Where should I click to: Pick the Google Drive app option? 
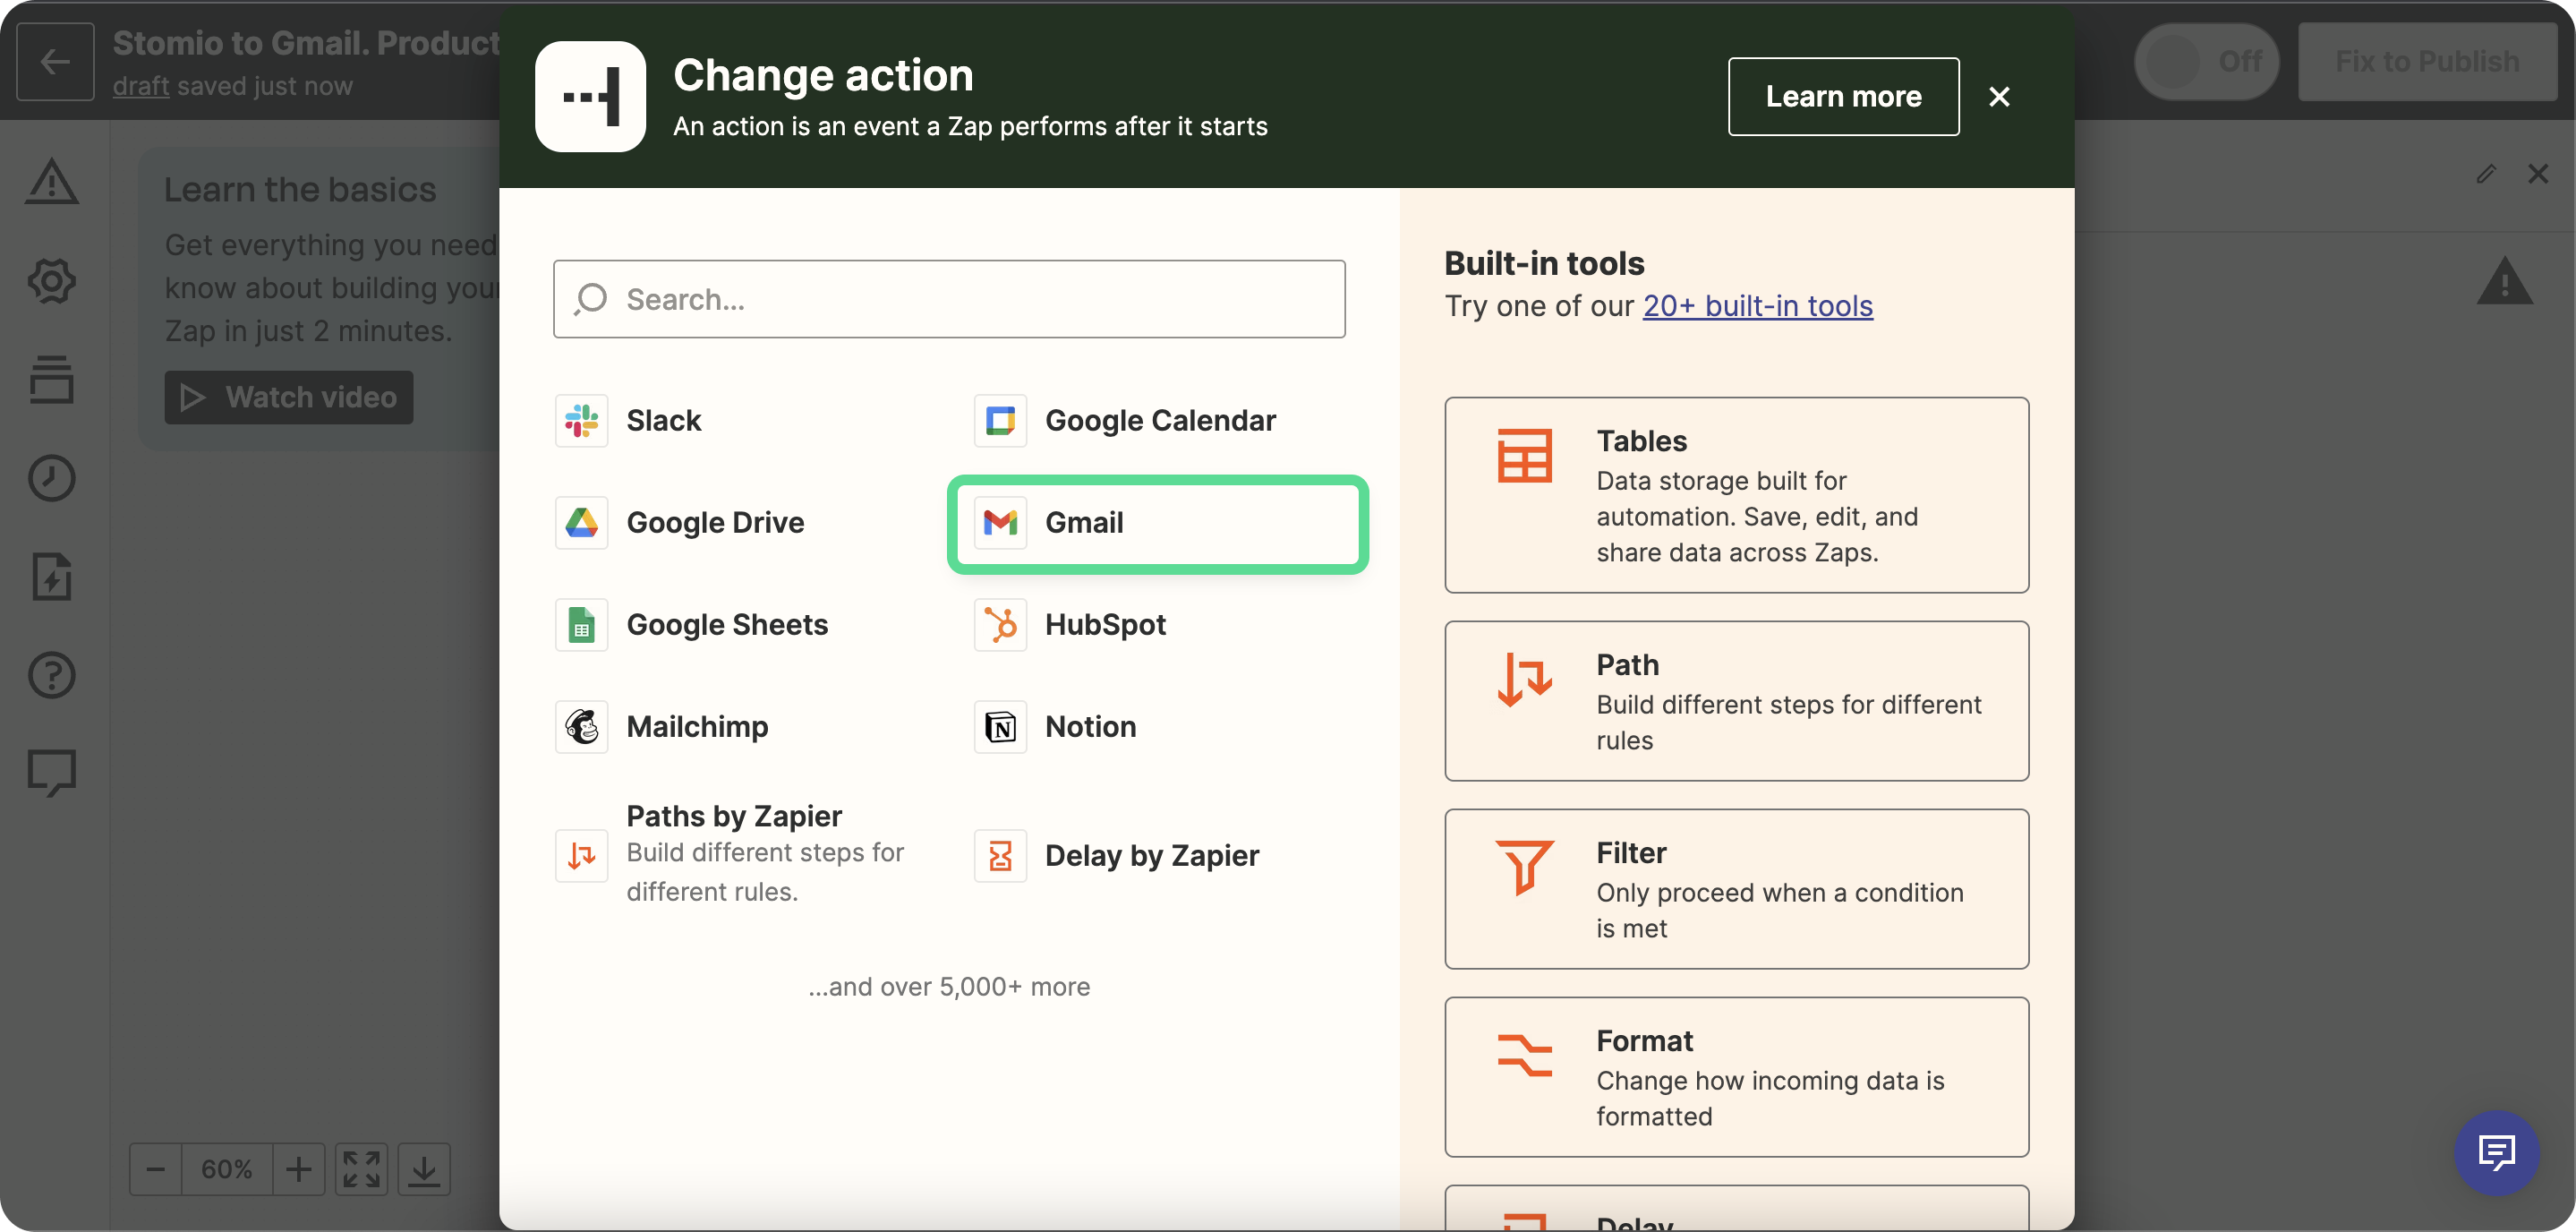click(714, 522)
